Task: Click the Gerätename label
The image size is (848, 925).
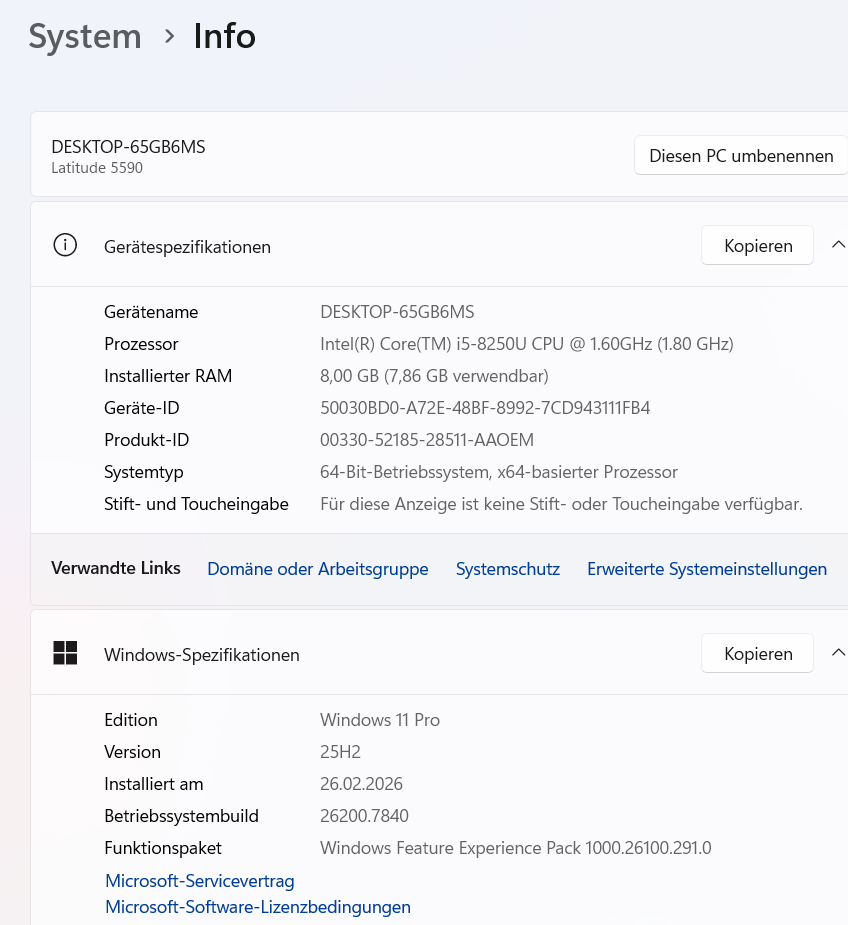Action: (151, 311)
